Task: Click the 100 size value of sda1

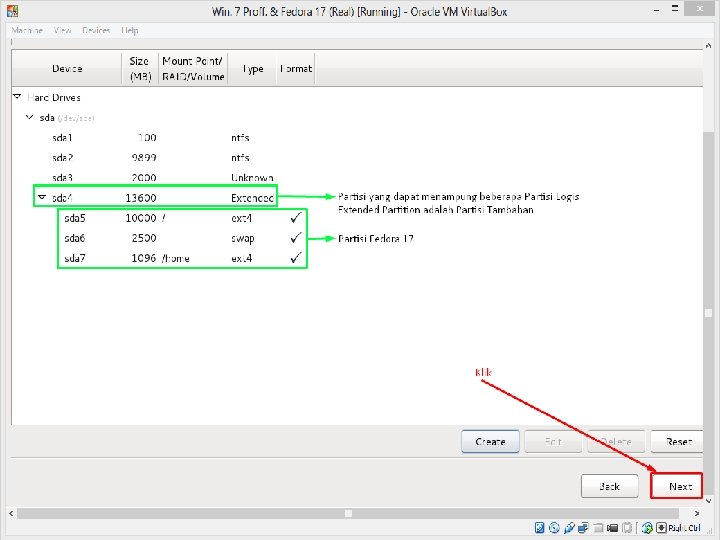Action: click(x=147, y=137)
